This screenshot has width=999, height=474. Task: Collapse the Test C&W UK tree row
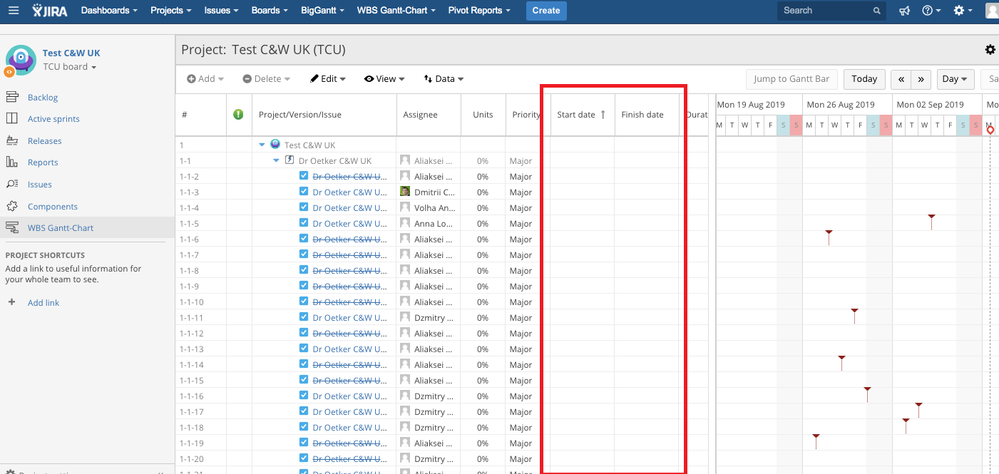(x=262, y=145)
